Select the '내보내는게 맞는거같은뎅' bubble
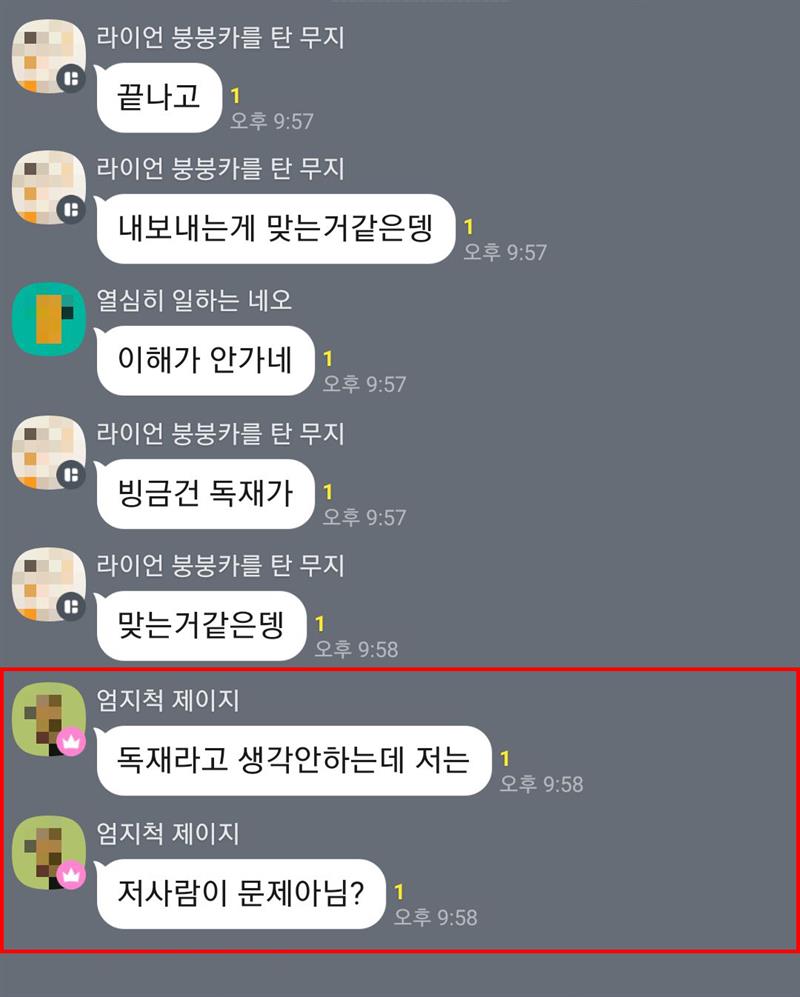The width and height of the screenshot is (800, 997). [x=276, y=229]
